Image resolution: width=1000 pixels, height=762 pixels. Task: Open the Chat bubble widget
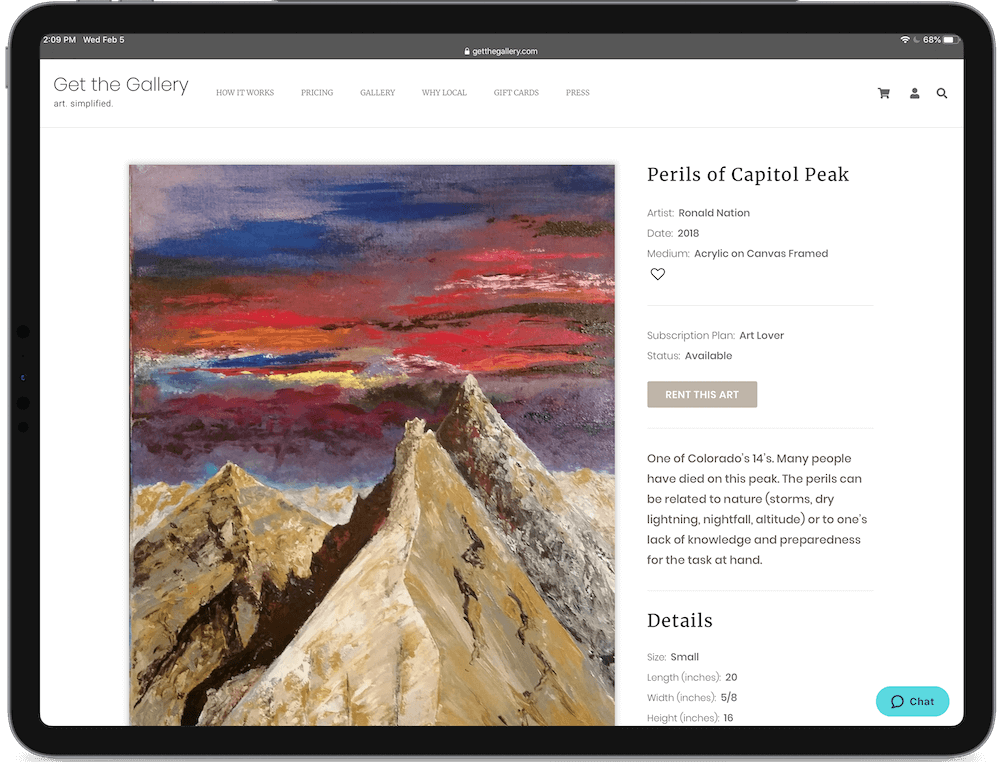point(912,701)
